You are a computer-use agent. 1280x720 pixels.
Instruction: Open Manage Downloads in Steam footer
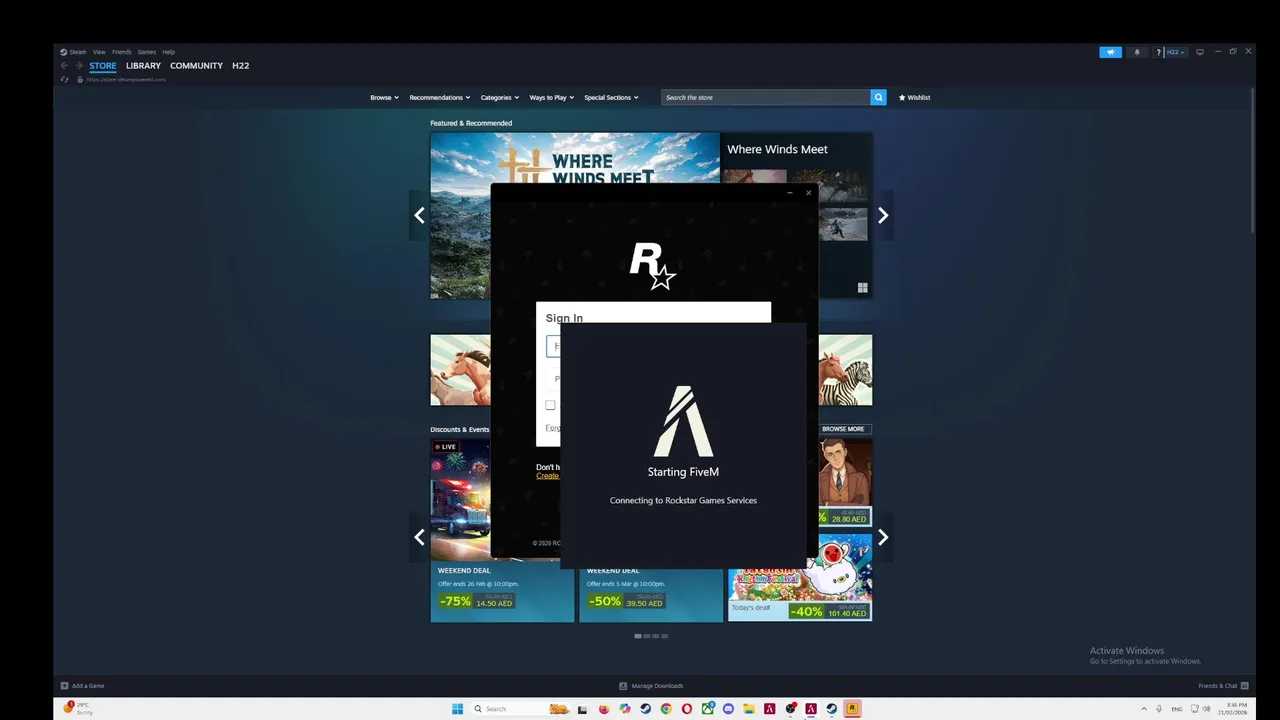pos(651,686)
